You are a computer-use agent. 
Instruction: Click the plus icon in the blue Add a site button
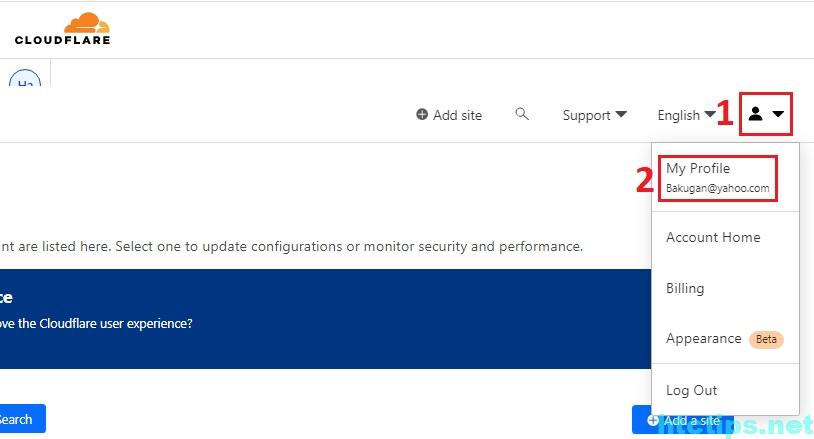653,420
